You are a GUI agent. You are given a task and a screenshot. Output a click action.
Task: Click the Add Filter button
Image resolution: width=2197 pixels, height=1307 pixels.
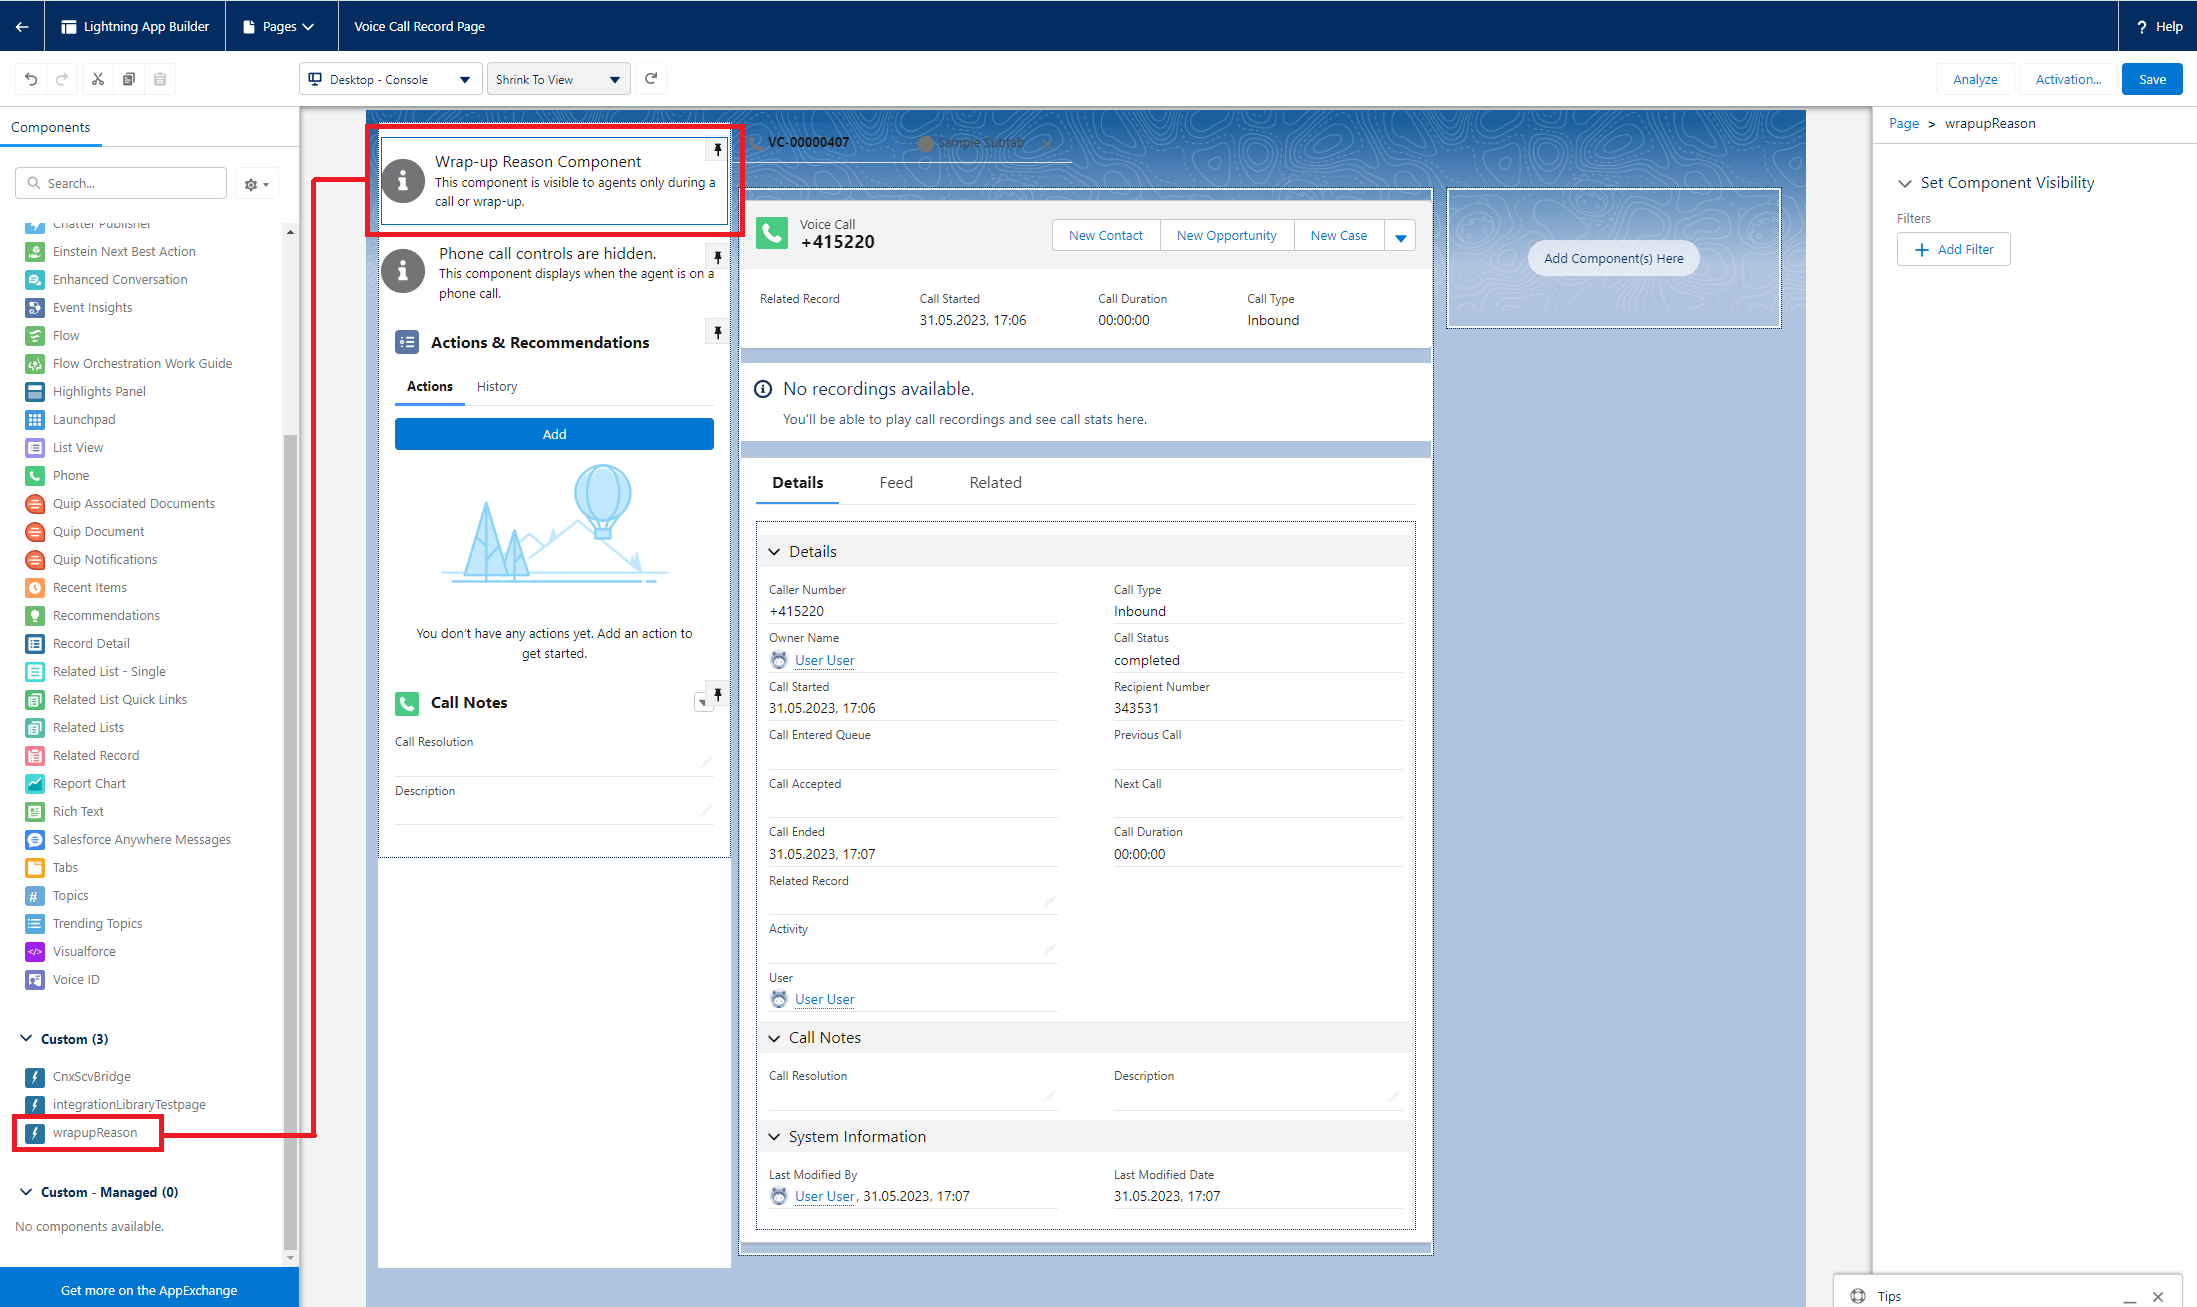click(x=1954, y=250)
